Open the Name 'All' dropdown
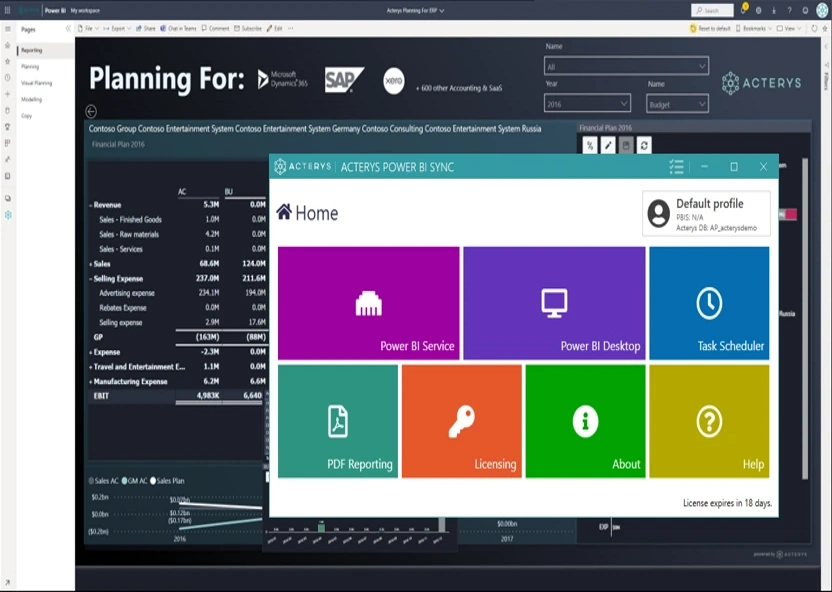Image resolution: width=832 pixels, height=592 pixels. coord(626,66)
